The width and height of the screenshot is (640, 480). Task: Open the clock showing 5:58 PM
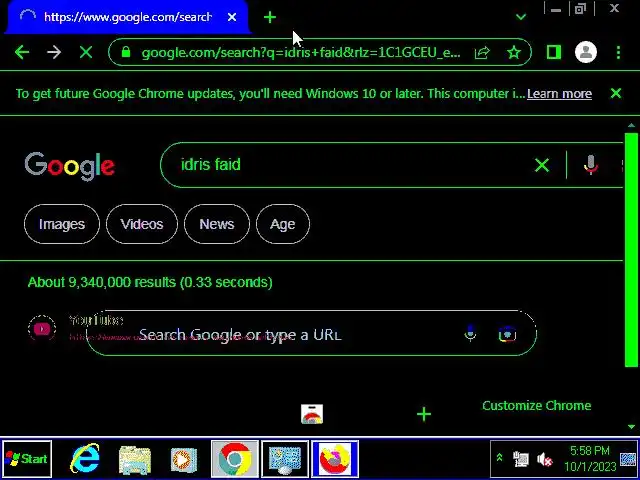(590, 458)
